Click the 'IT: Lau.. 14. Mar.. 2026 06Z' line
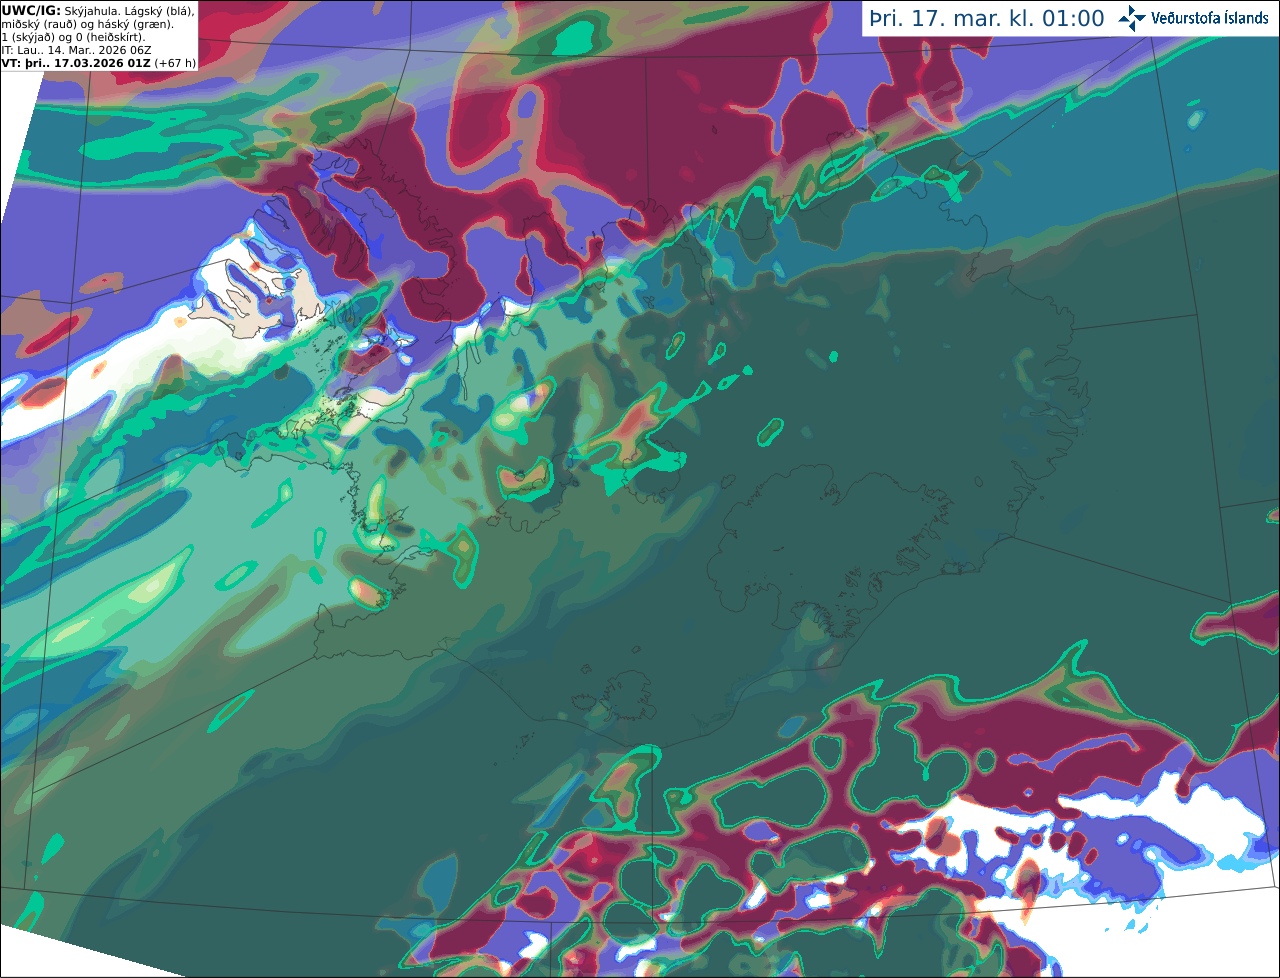The width and height of the screenshot is (1280, 978). 75,49
